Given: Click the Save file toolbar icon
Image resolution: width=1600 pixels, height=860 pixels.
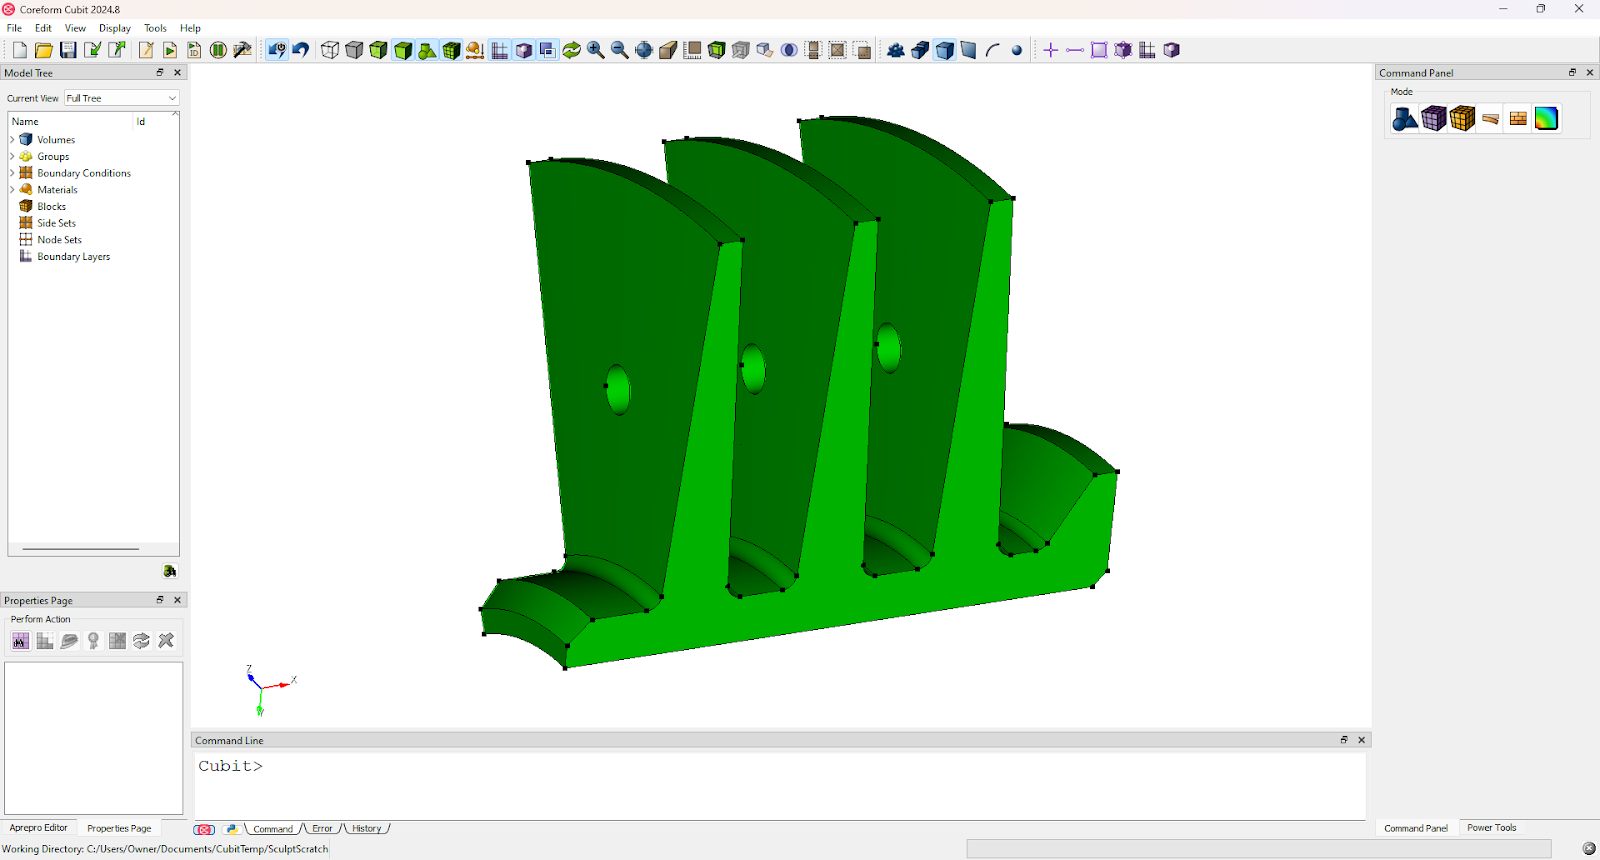Looking at the screenshot, I should [x=68, y=50].
